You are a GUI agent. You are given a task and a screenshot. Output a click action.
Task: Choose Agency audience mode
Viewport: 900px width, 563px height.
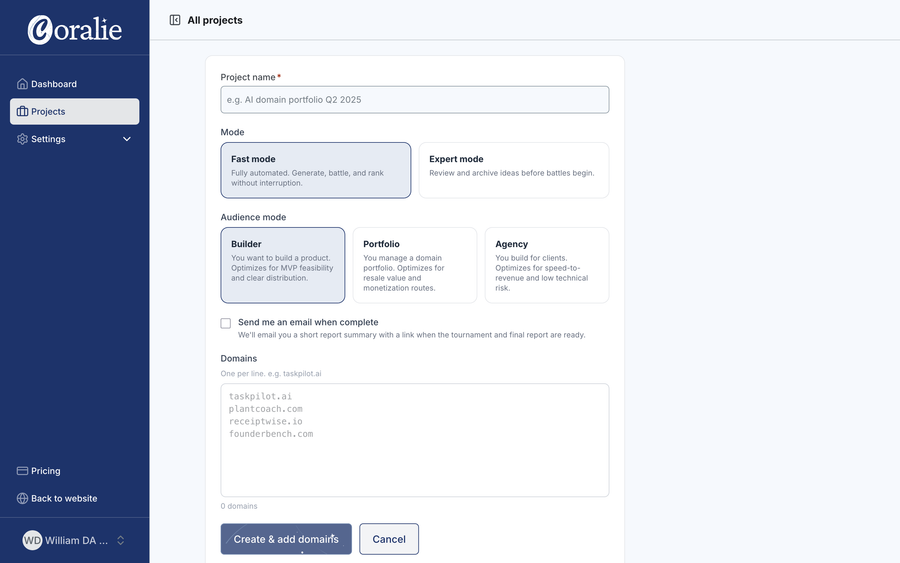546,265
